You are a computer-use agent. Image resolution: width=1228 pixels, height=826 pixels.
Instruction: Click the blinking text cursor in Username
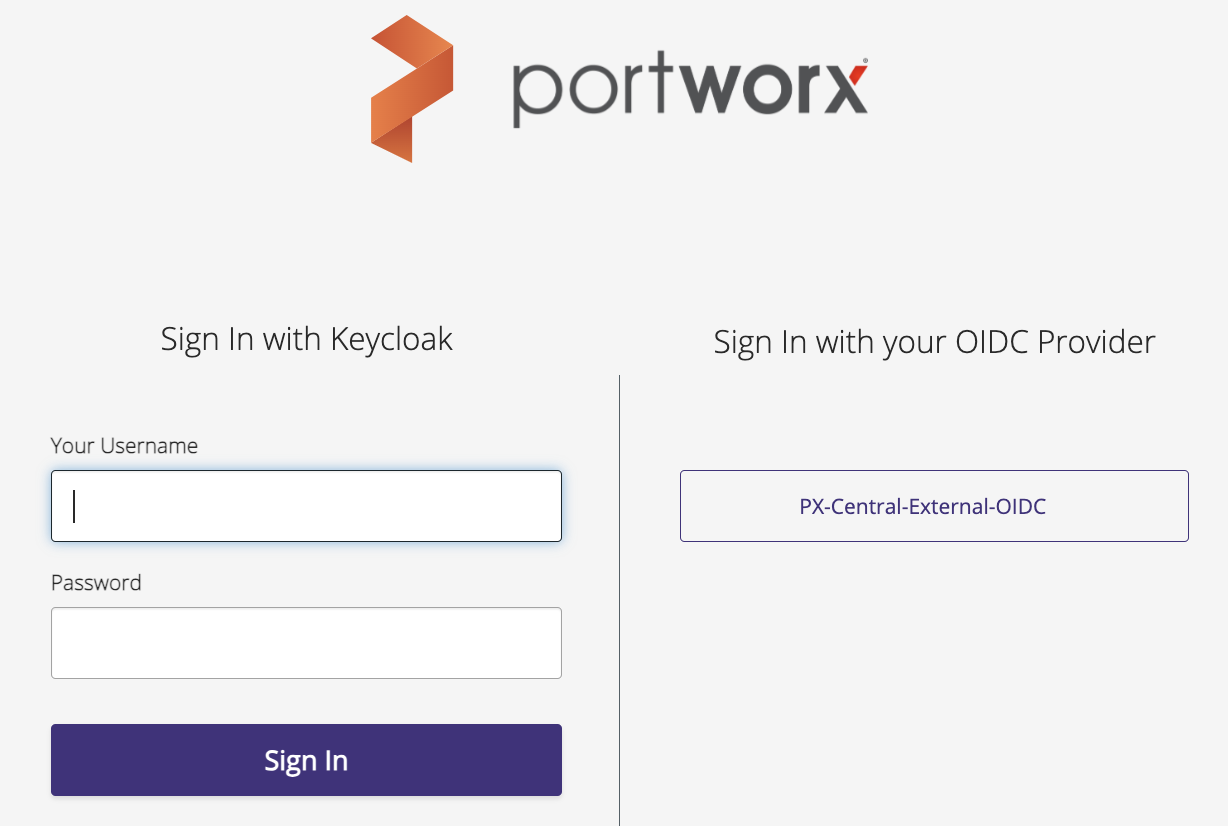(75, 506)
